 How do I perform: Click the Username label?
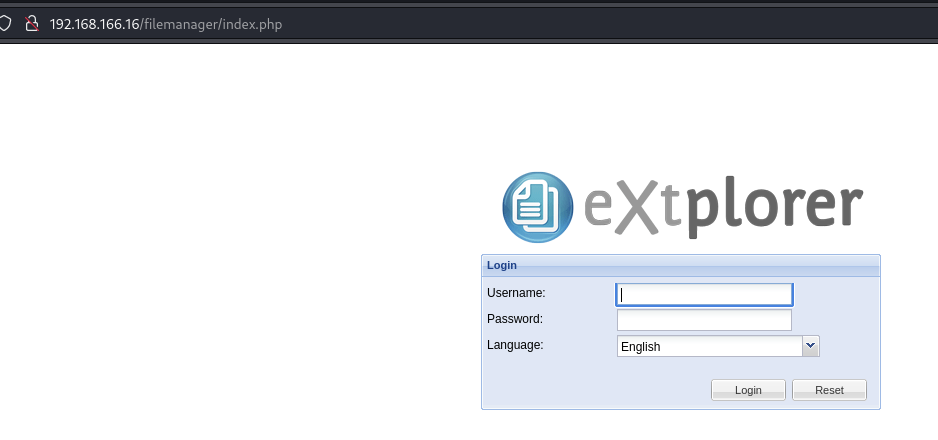[x=516, y=293]
